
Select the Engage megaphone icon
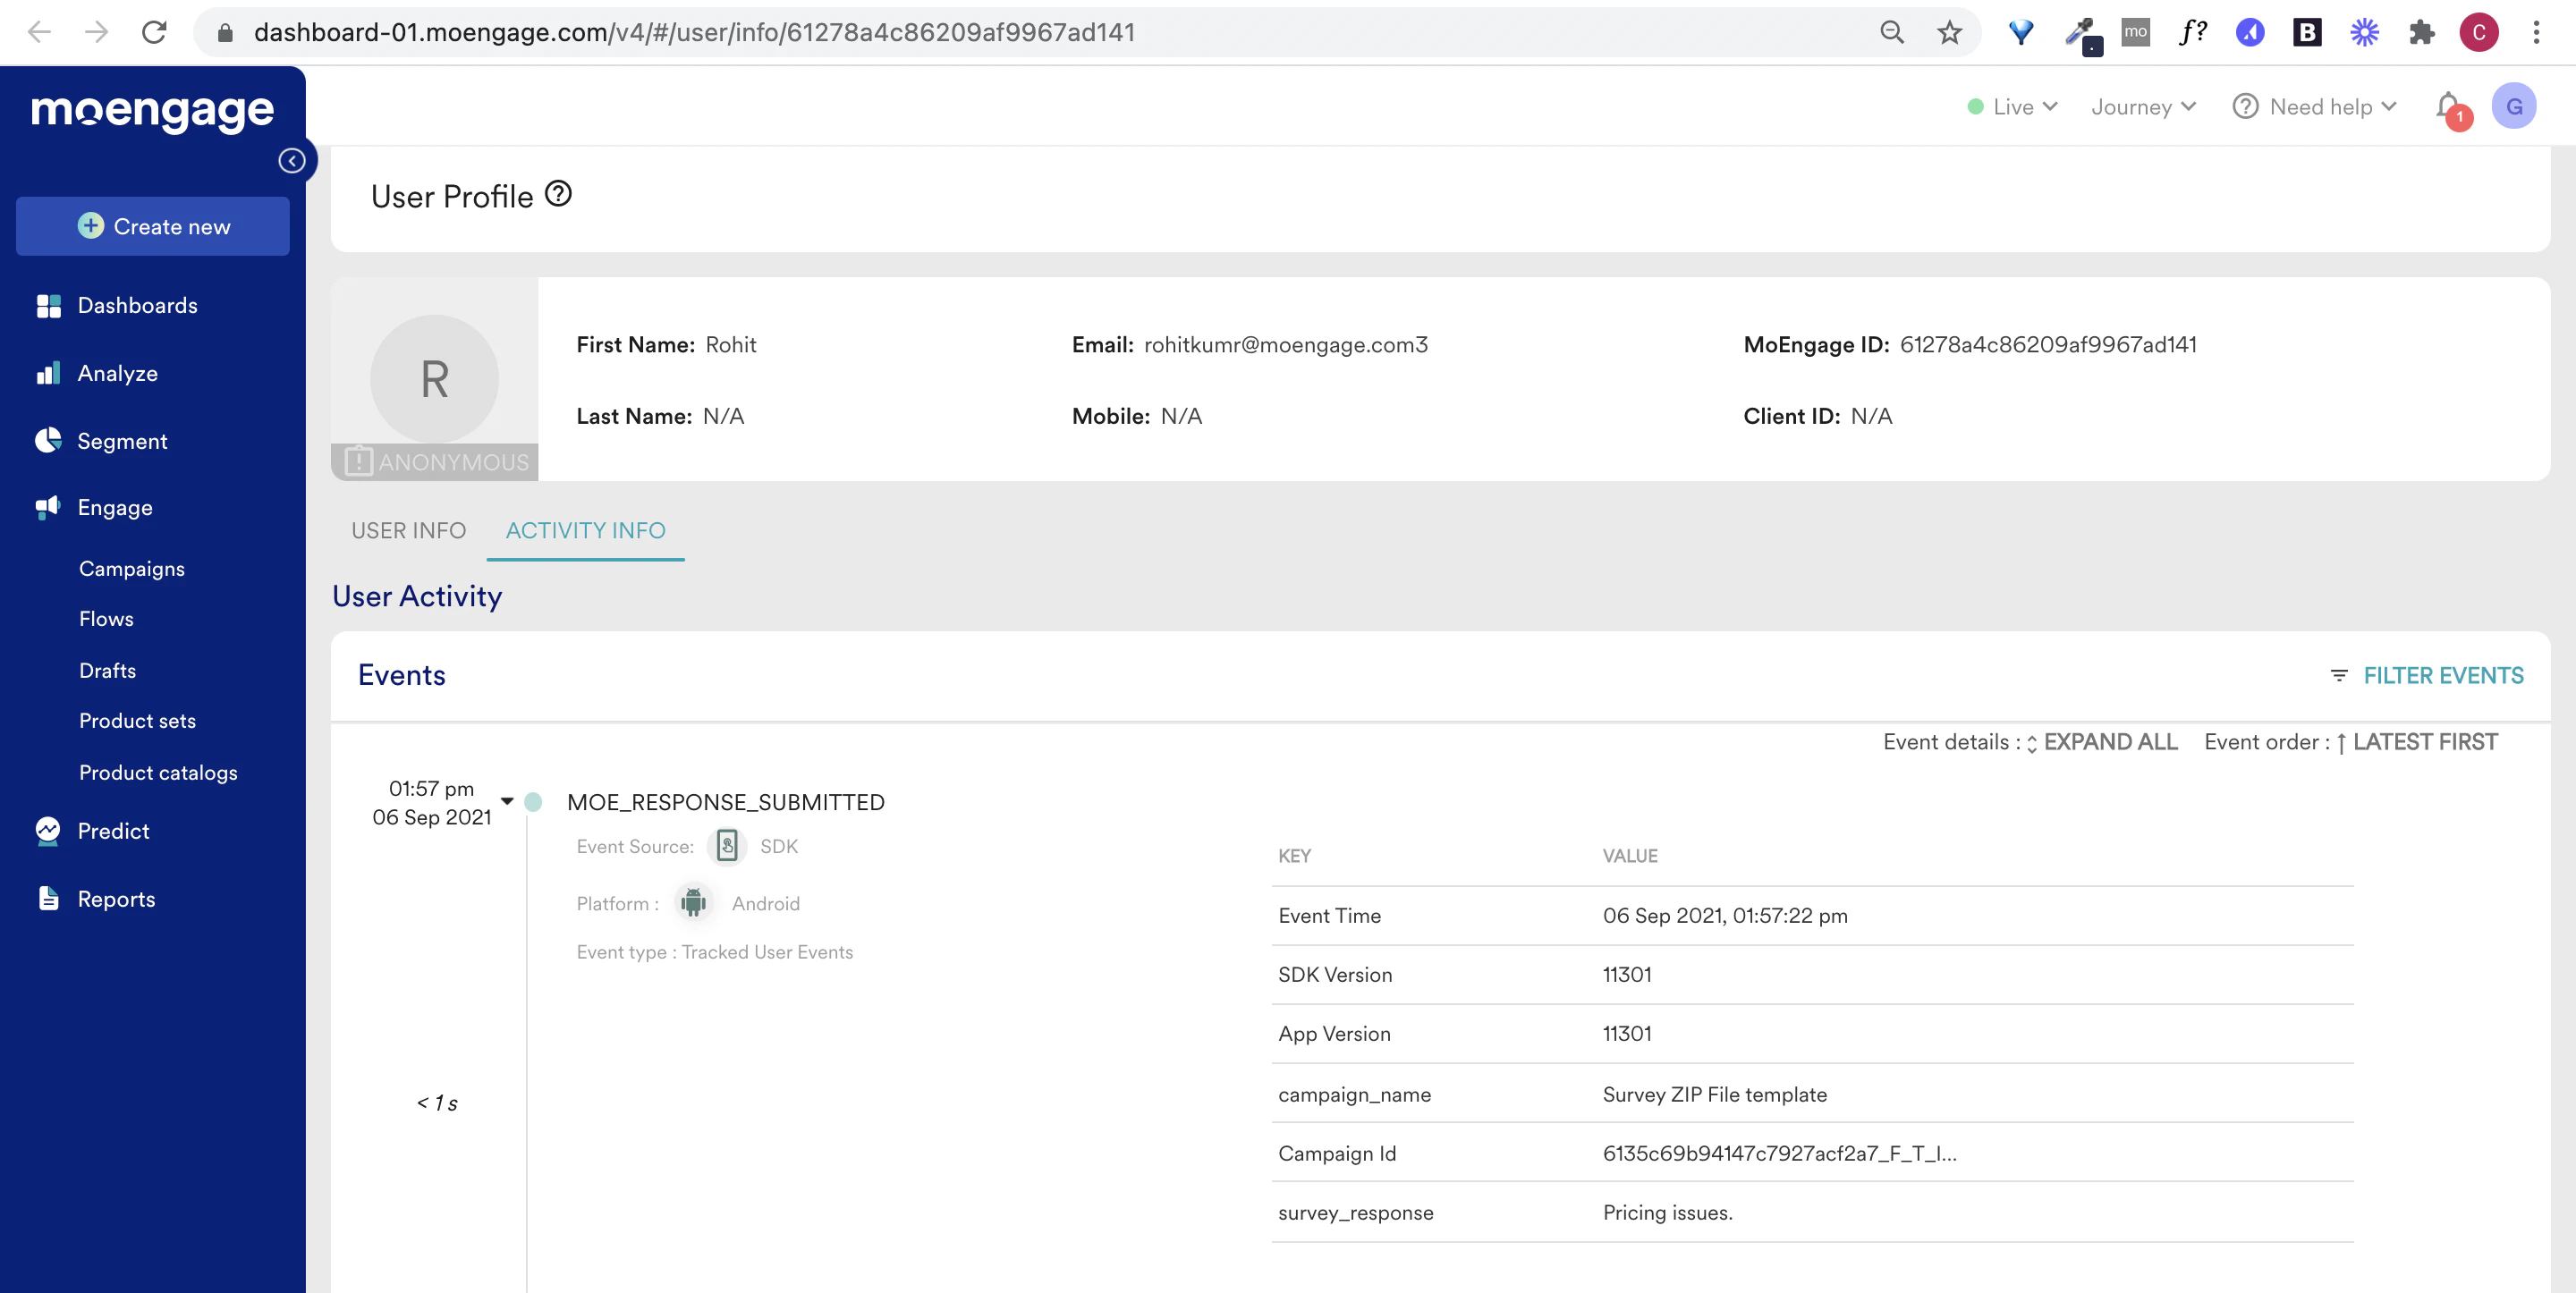(x=47, y=507)
